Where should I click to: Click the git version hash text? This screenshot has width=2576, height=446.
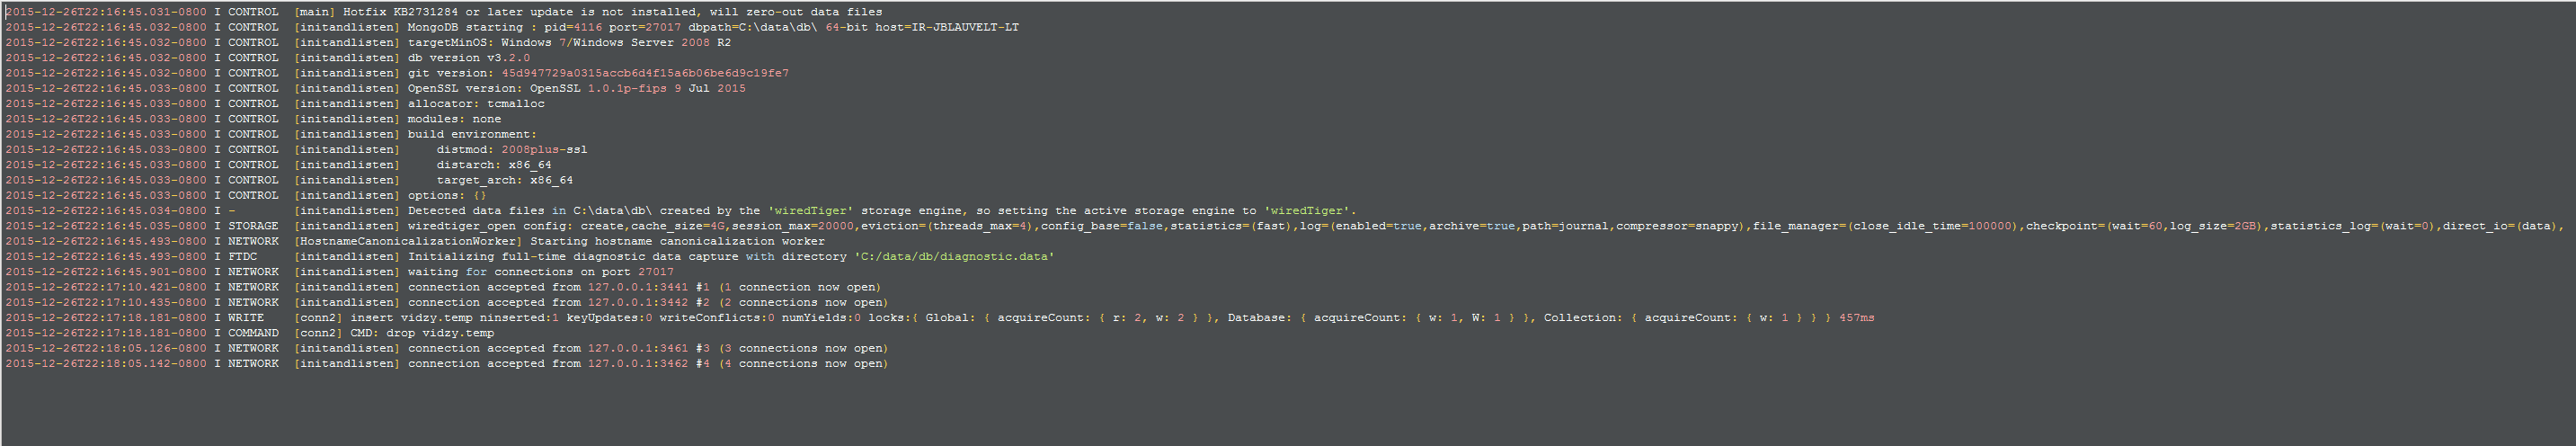(645, 73)
